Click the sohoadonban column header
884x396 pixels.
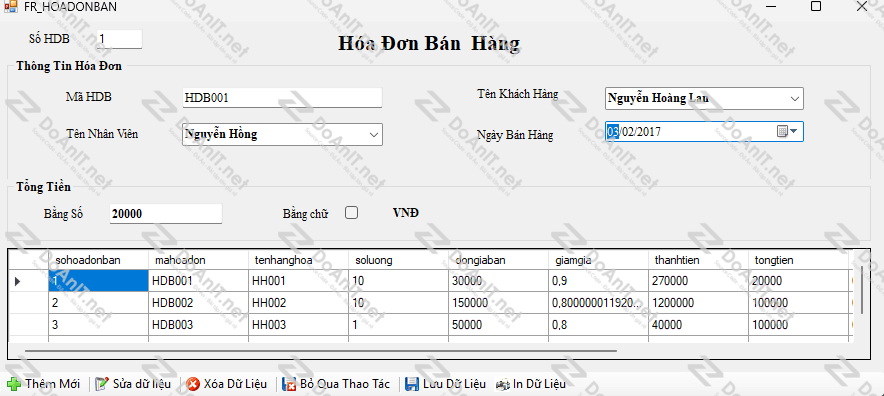pyautogui.click(x=98, y=259)
